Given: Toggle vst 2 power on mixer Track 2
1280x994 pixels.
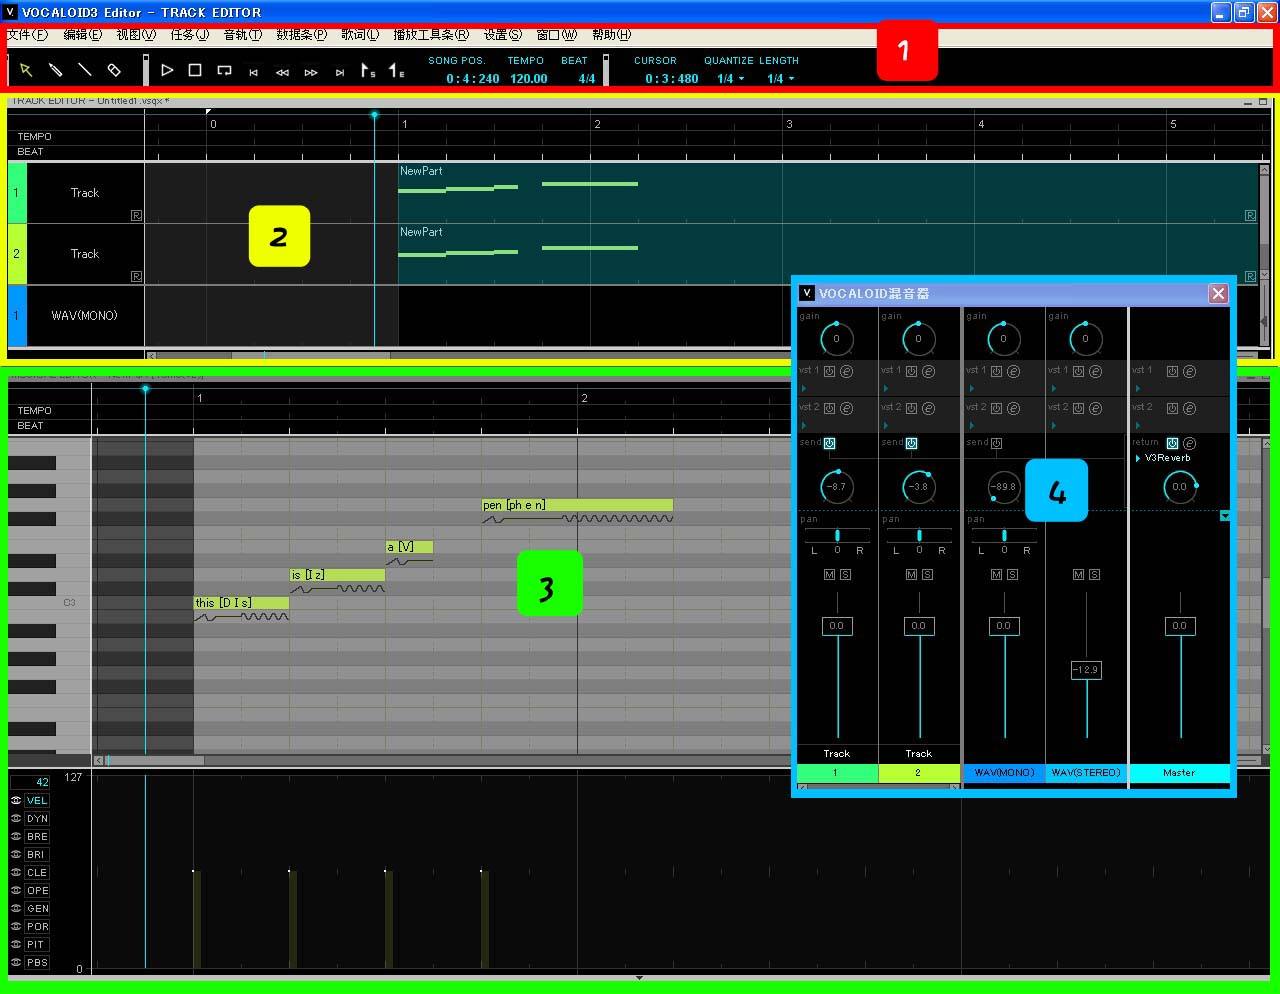Looking at the screenshot, I should pos(912,409).
